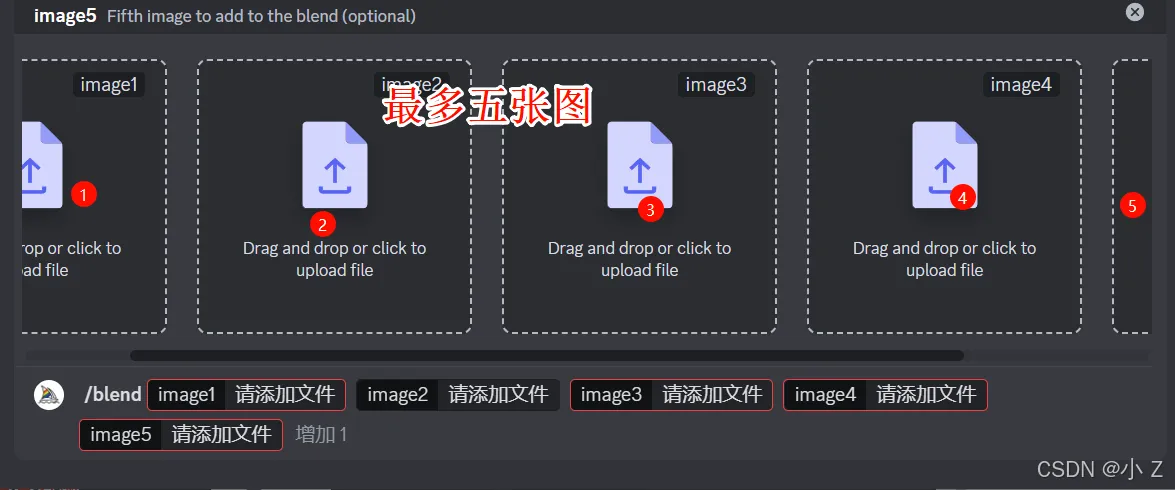The height and width of the screenshot is (490, 1175).
Task: Select the image5 parameter chip in command
Action: (181, 435)
